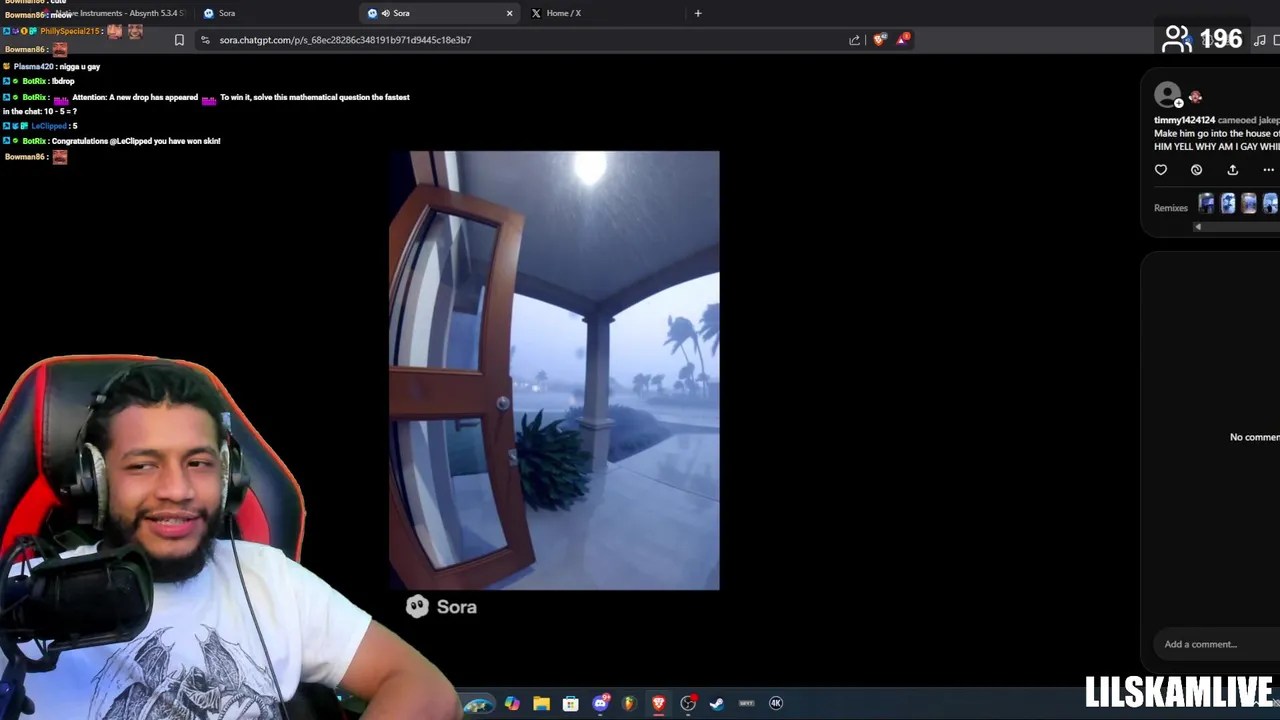
Task: Open the music note icon in browser toolbar
Action: 1260,40
